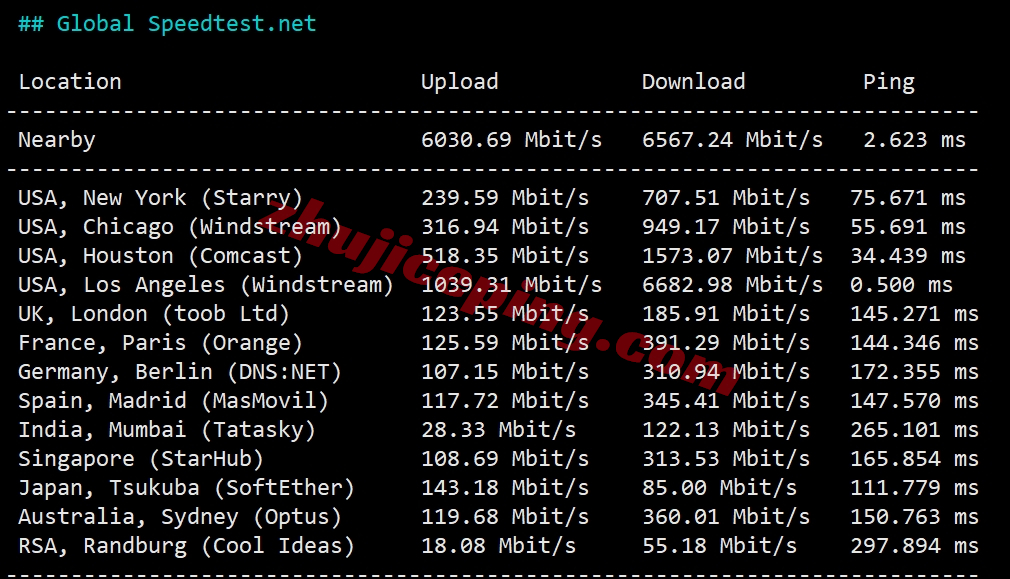
Task: Select the USA, Chicago (Windstream) row
Action: 180,227
